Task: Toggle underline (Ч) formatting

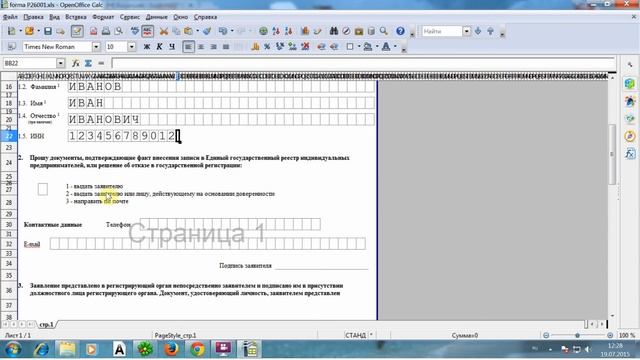Action: pos(172,47)
